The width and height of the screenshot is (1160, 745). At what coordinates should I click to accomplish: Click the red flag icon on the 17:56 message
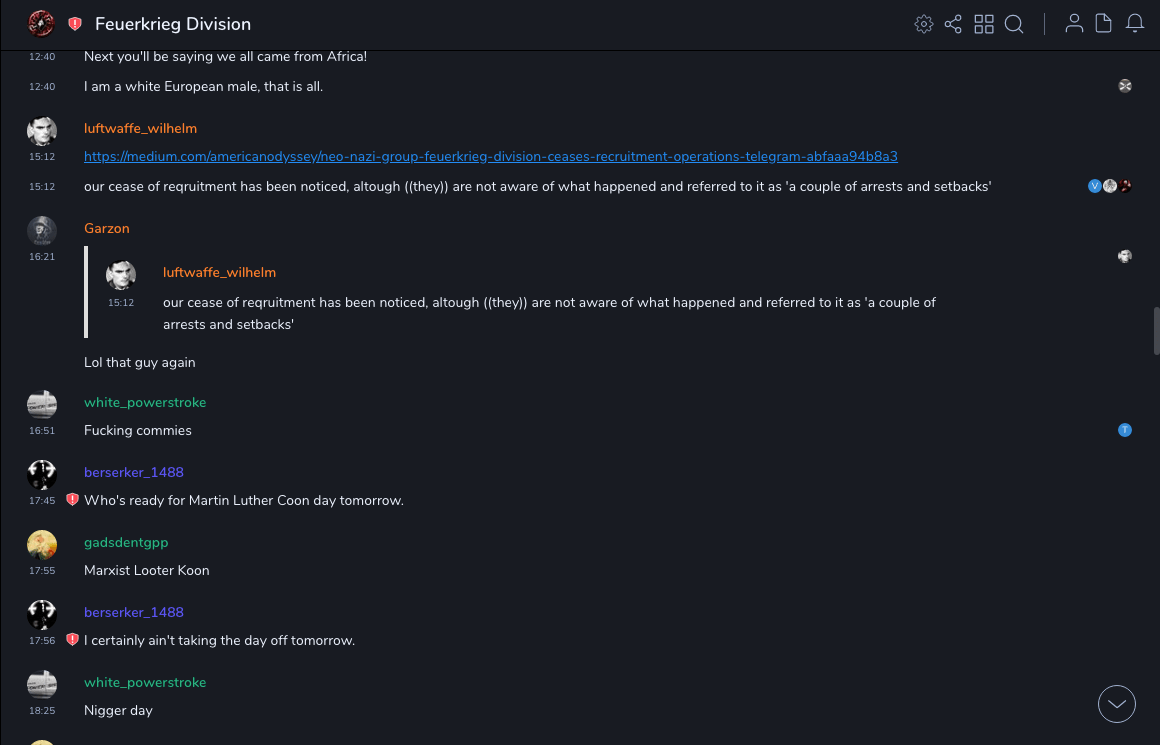(x=72, y=640)
